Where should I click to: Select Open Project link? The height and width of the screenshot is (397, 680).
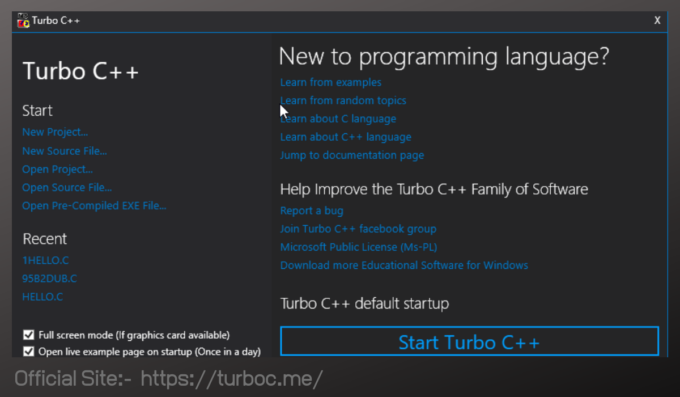(x=57, y=169)
